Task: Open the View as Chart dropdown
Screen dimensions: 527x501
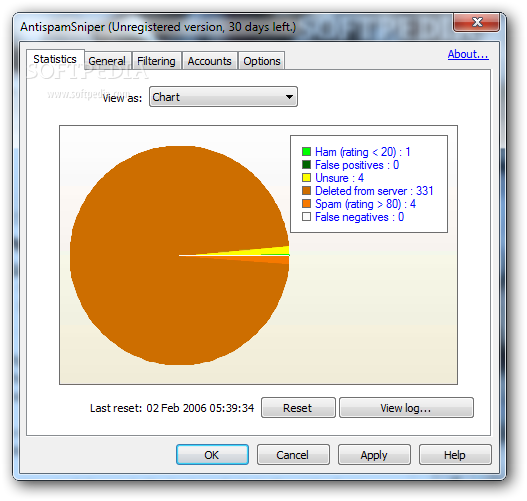Action: tap(223, 97)
